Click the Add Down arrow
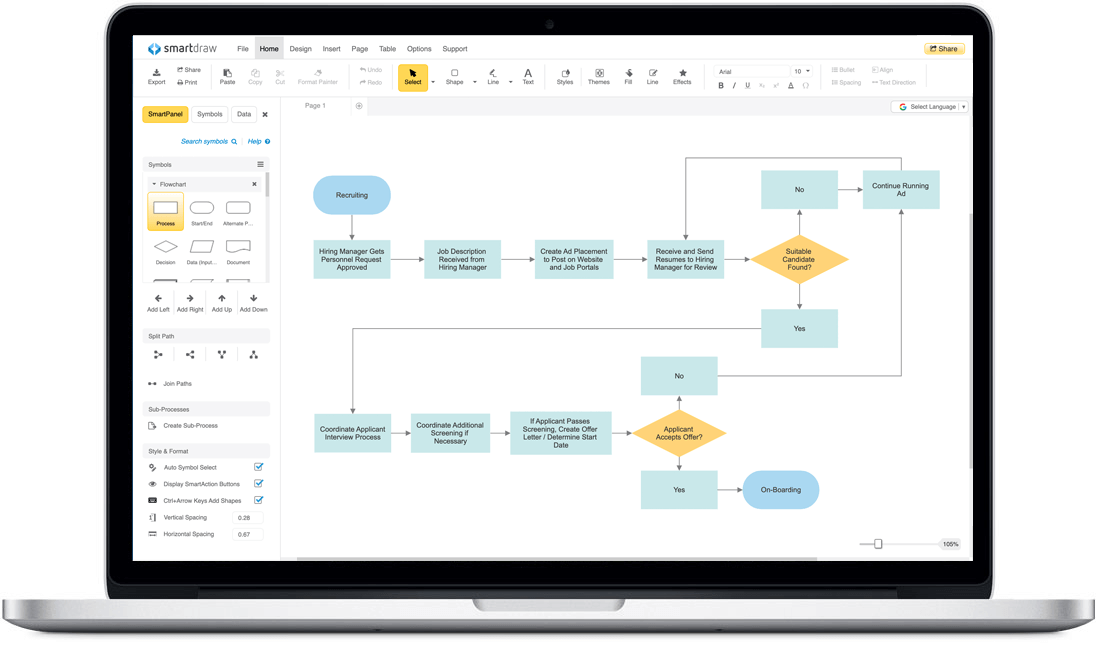Image resolution: width=1100 pixels, height=648 pixels. point(253,303)
